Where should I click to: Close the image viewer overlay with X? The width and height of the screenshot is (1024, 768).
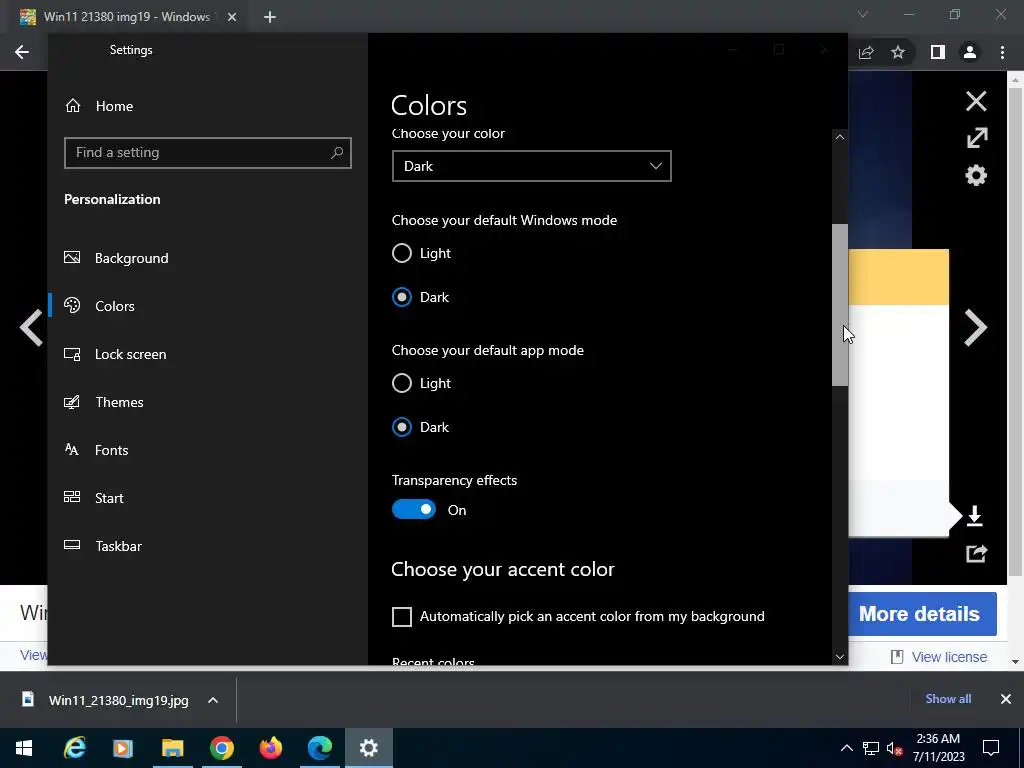point(976,101)
